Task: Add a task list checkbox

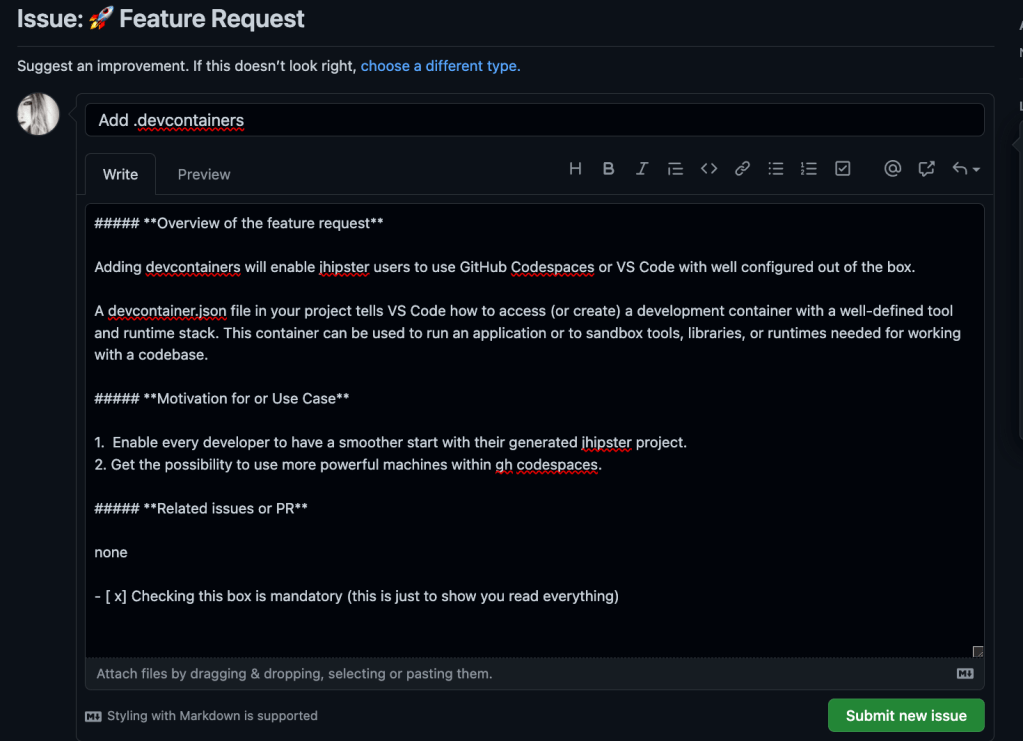Action: [x=843, y=169]
